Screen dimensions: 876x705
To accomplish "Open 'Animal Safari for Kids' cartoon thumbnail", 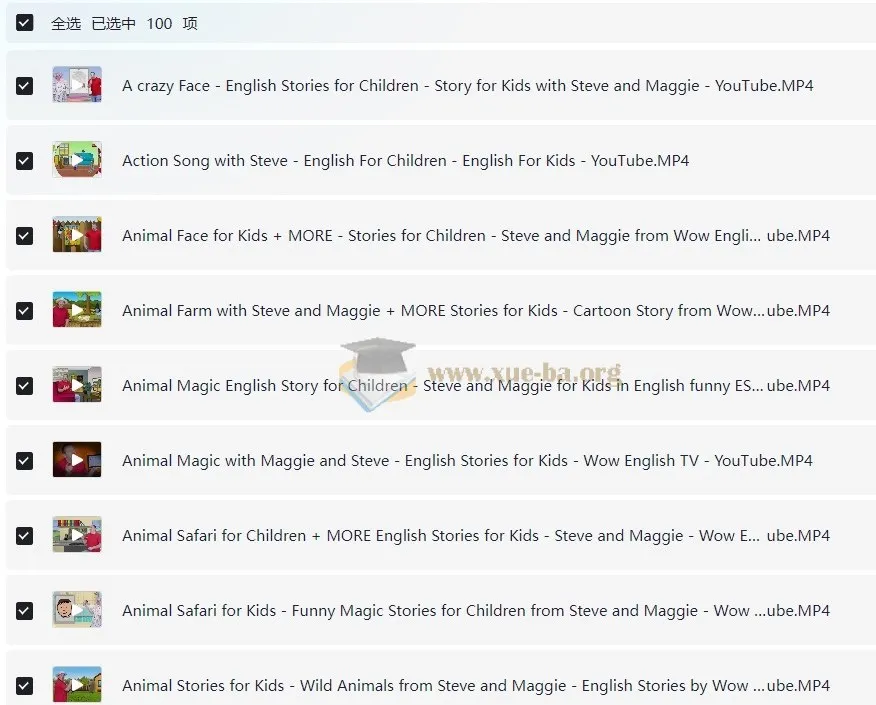I will [x=77, y=610].
